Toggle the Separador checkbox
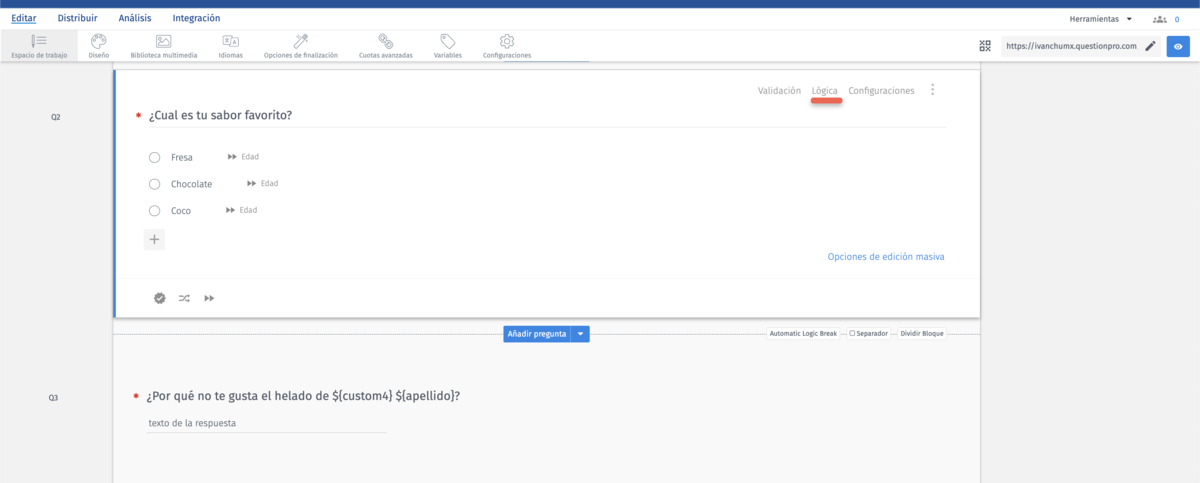This screenshot has width=1200, height=483. (852, 334)
